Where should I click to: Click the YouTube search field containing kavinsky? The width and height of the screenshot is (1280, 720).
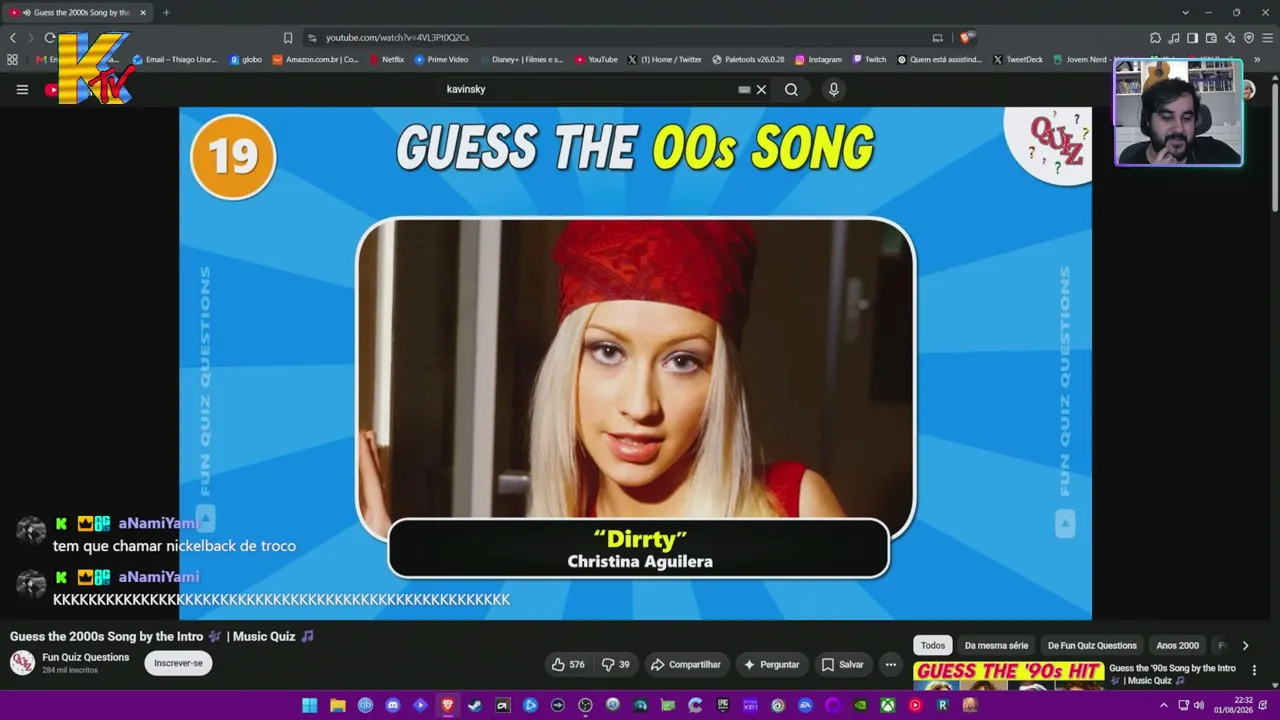pyautogui.click(x=590, y=89)
